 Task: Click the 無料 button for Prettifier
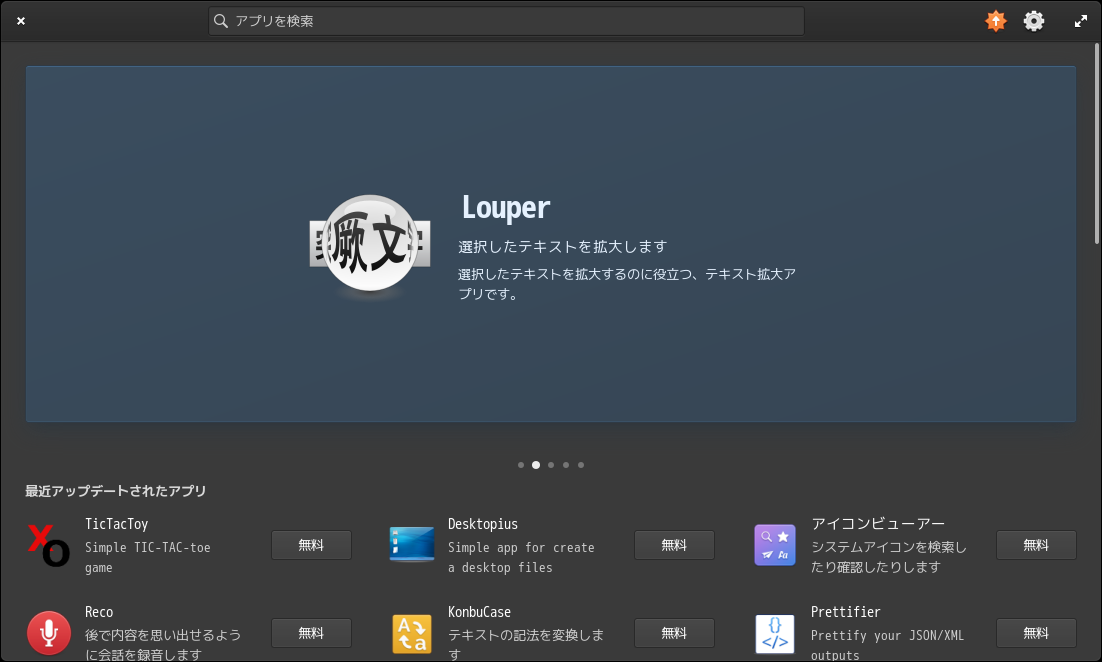coord(1036,633)
